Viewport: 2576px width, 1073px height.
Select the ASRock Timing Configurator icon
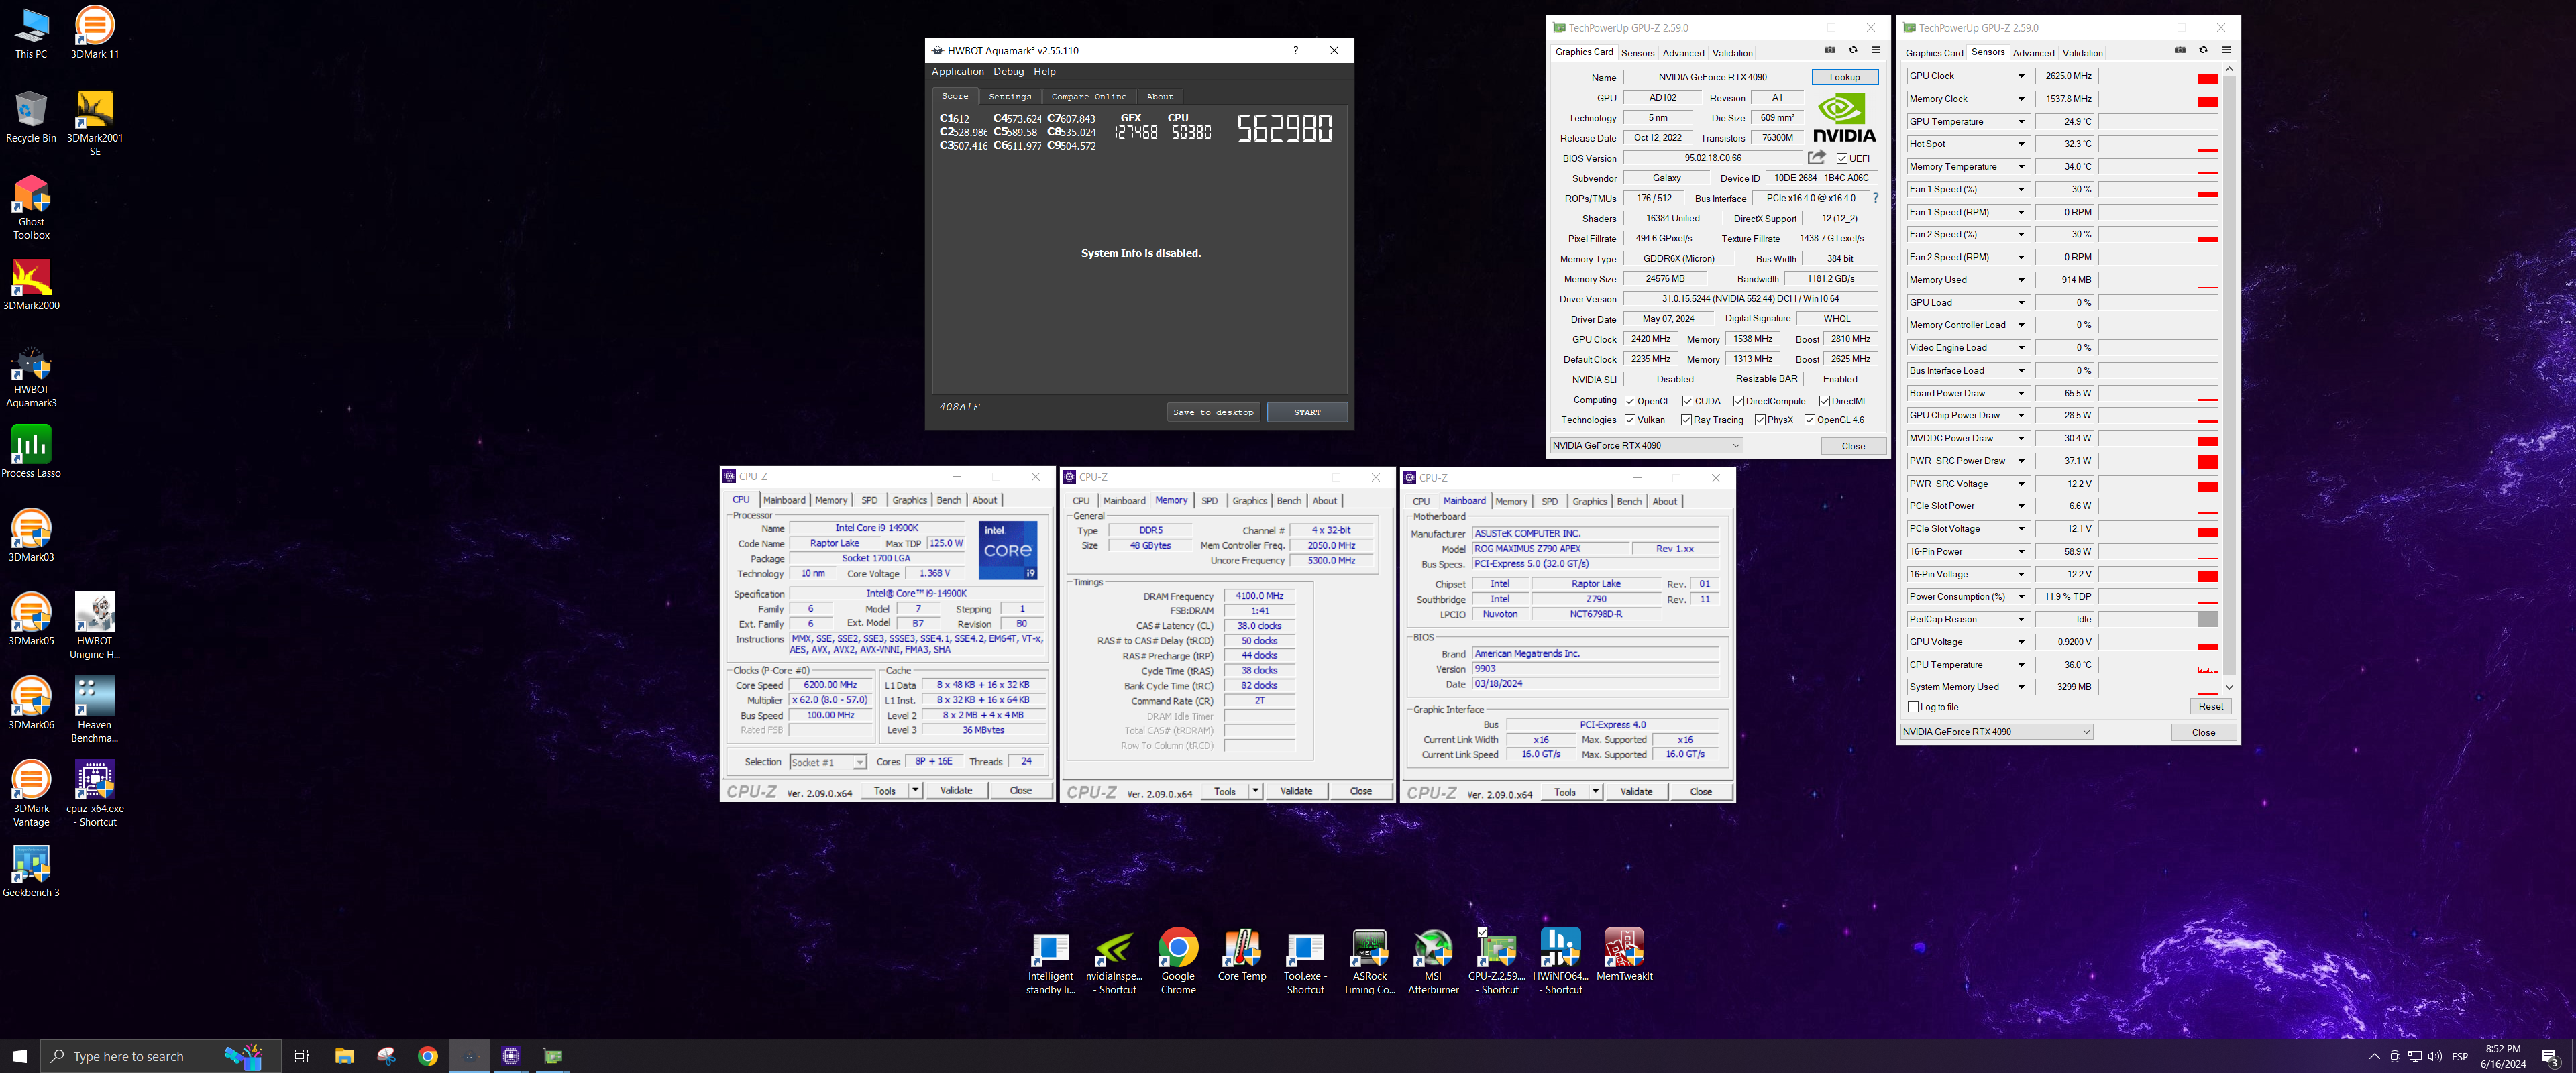click(x=1369, y=962)
